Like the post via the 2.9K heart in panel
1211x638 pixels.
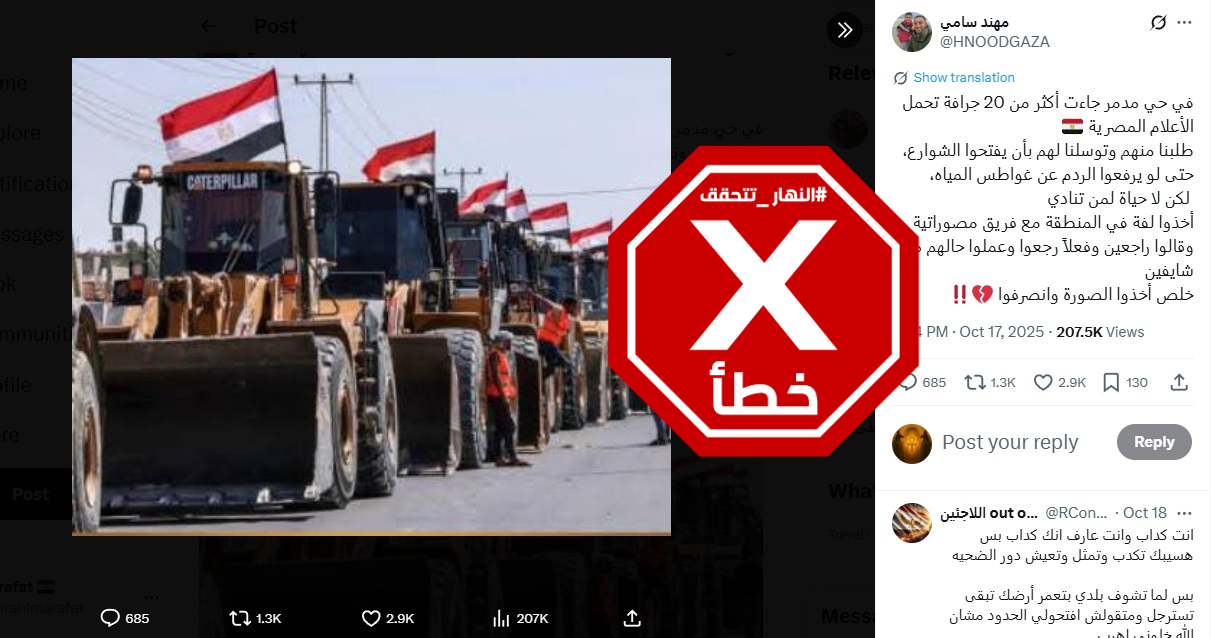click(x=1059, y=382)
